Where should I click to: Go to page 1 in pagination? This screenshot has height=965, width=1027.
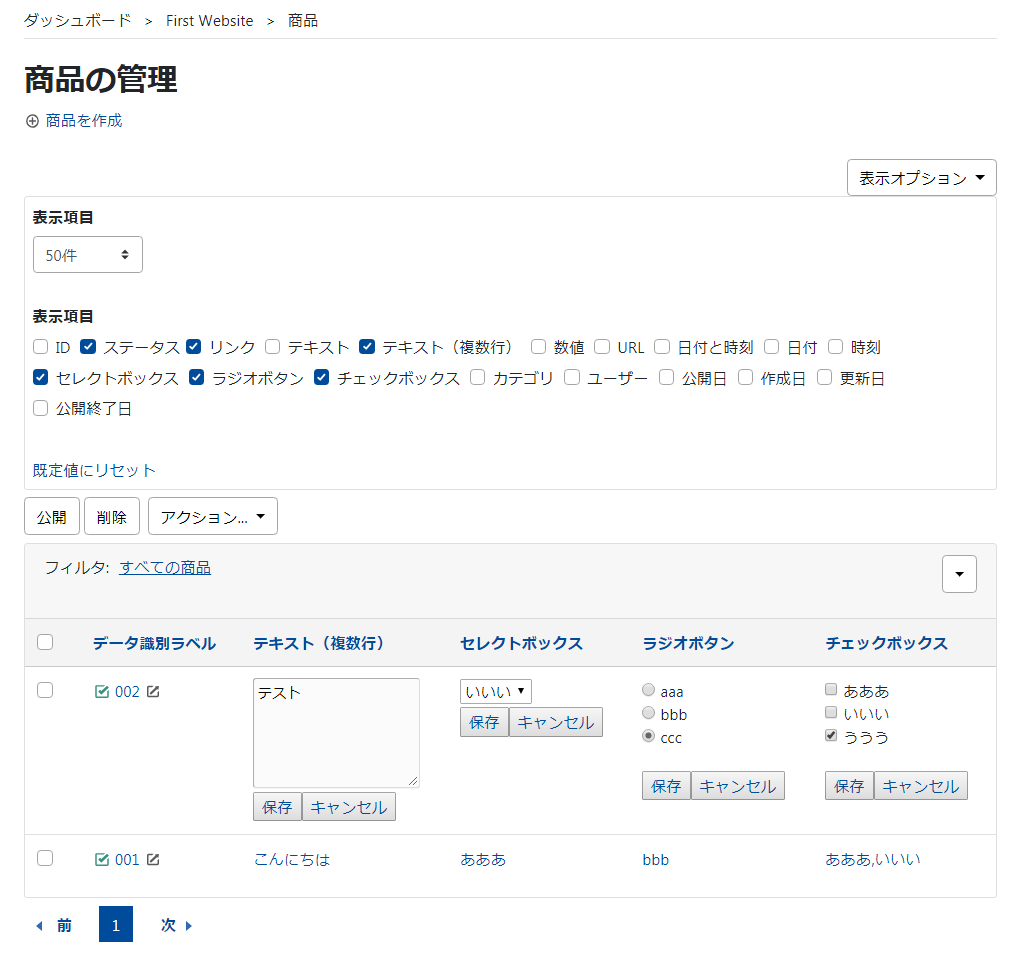pyautogui.click(x=116, y=924)
